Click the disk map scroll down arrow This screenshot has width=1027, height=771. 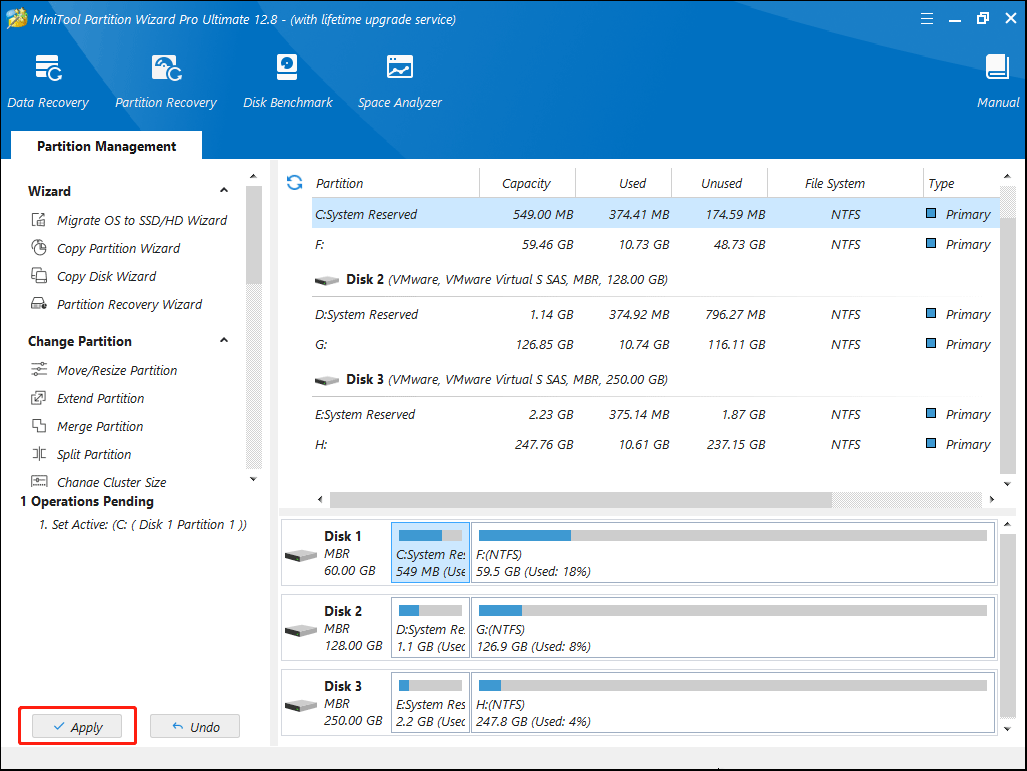coord(1007,729)
